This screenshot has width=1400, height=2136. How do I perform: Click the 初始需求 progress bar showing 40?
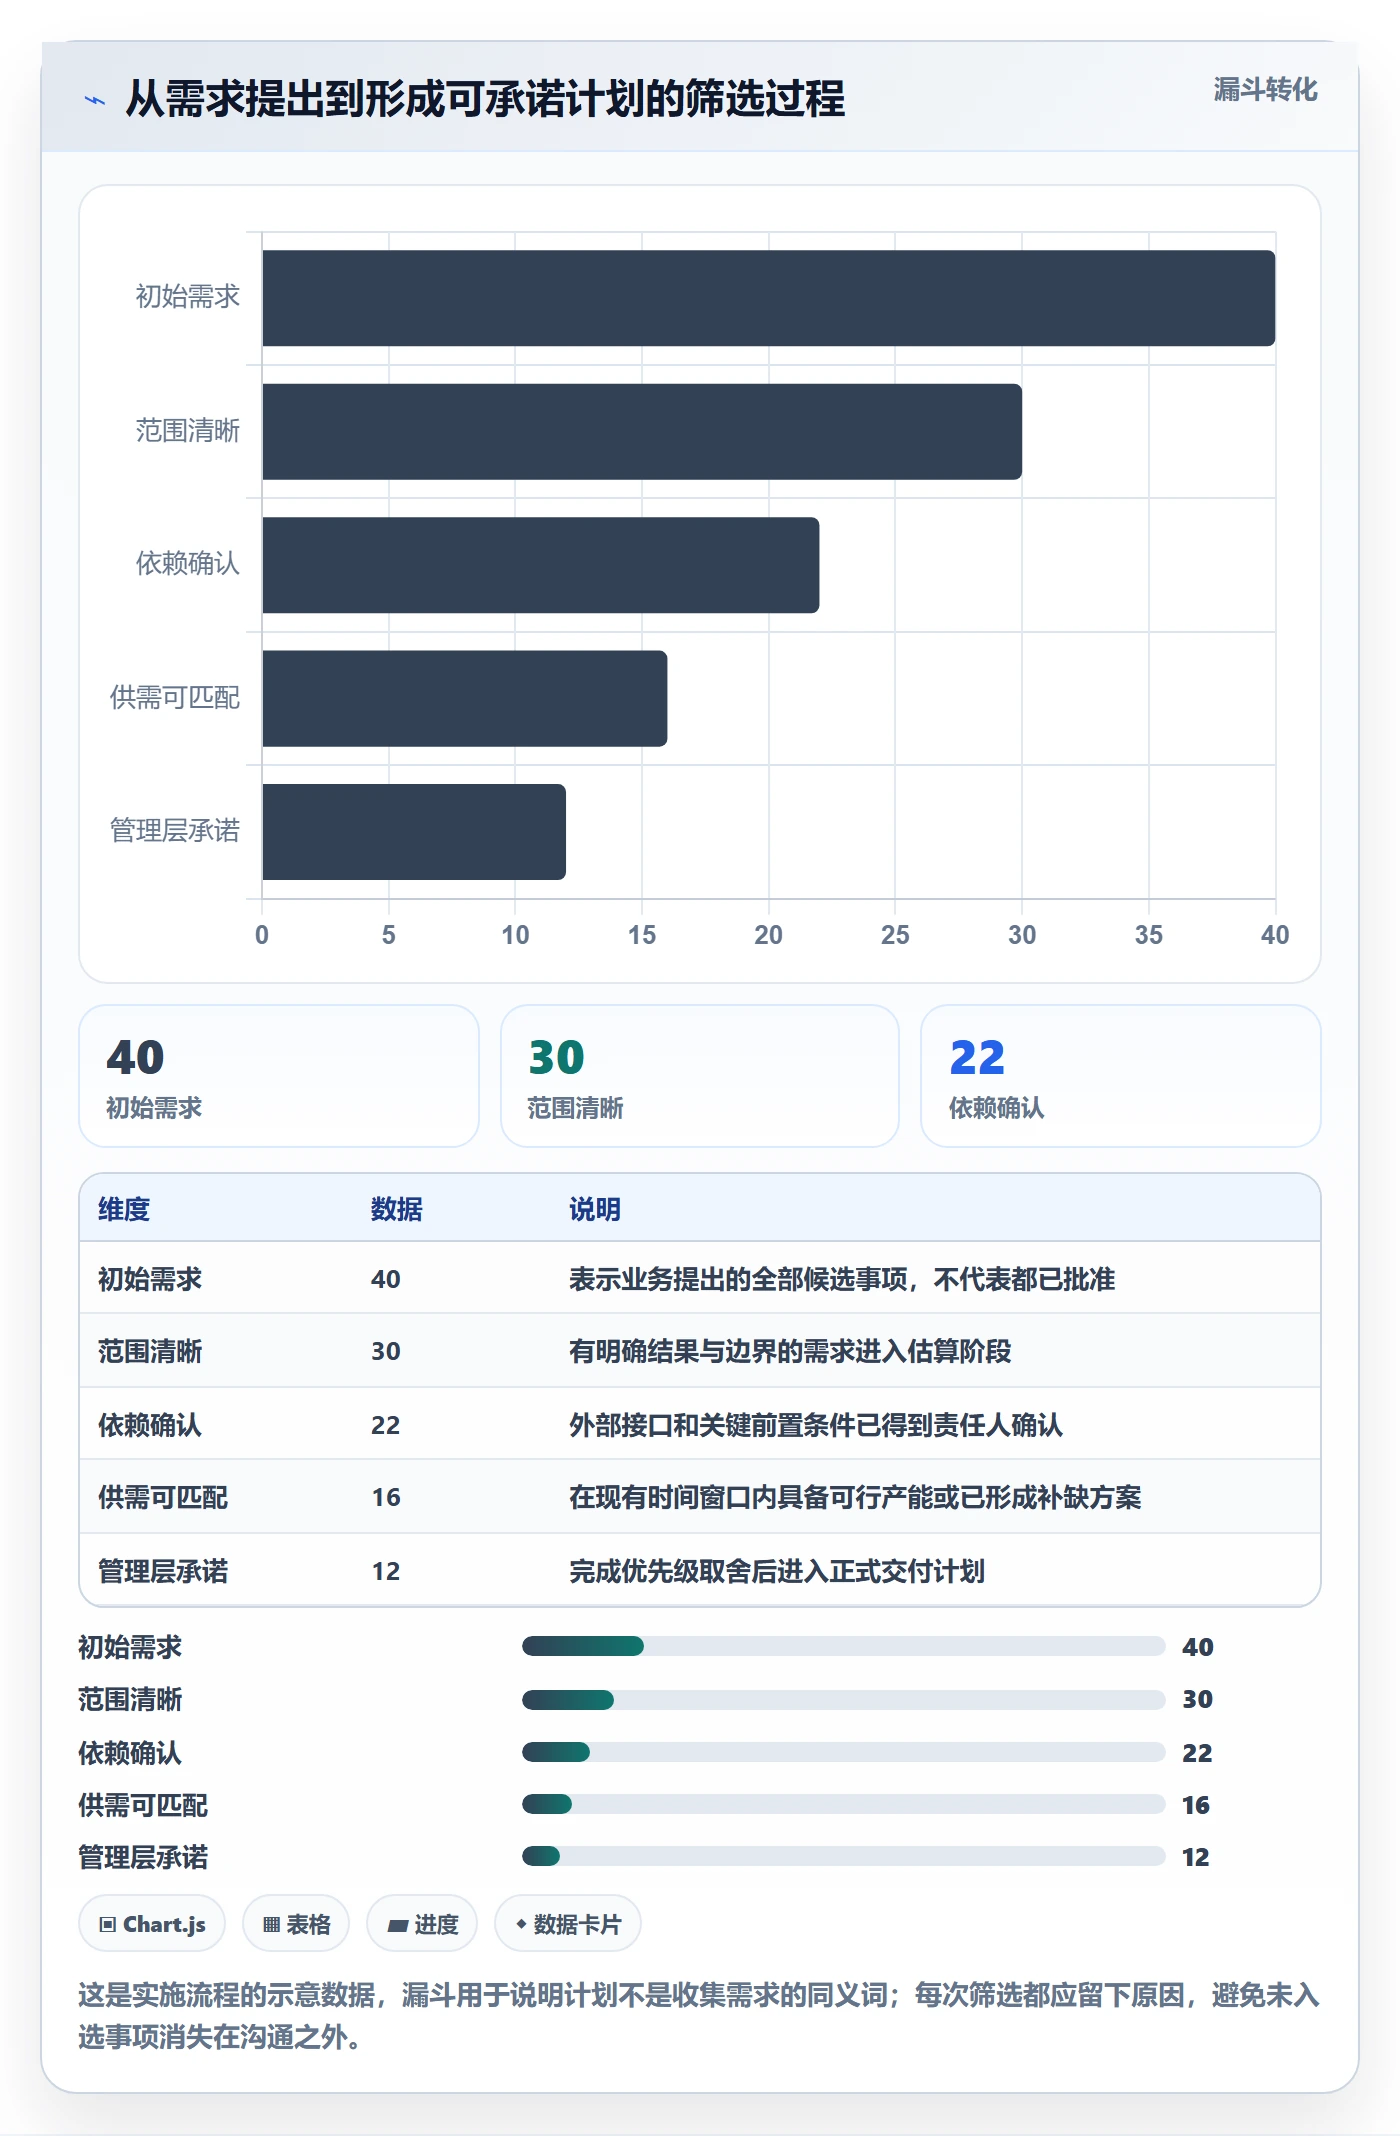(843, 1646)
